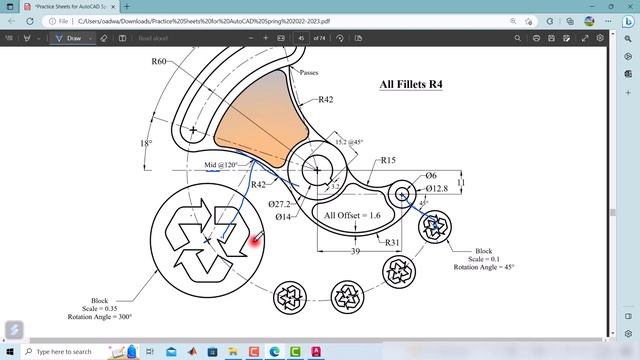Screen dimensions: 640x360
Task: View site information icon beside File
Action: 52,21
